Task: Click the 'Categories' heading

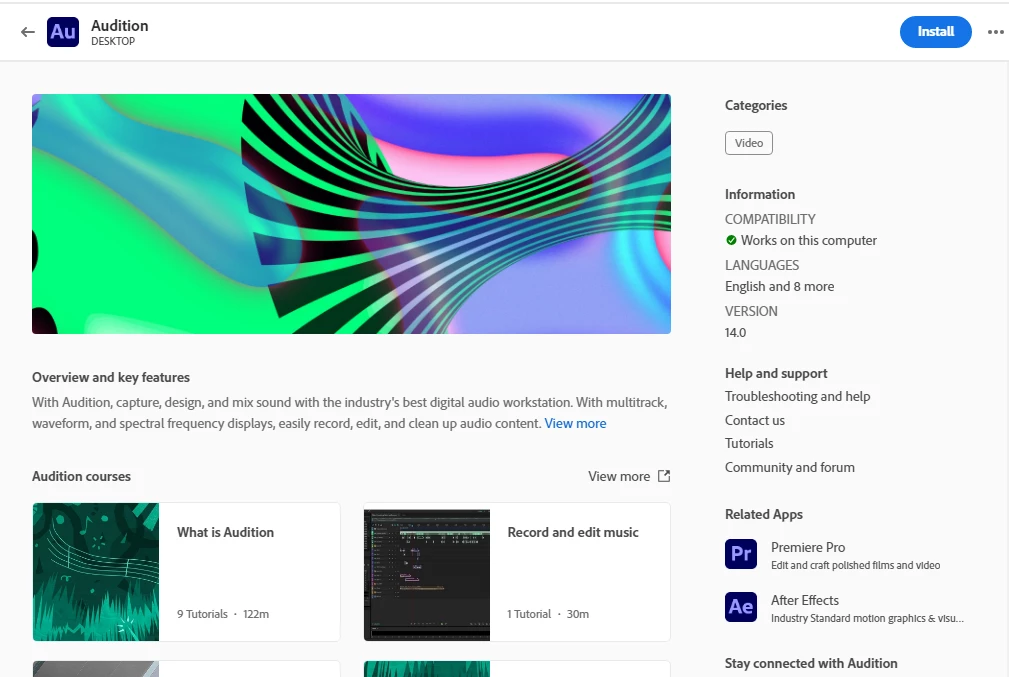Action: pyautogui.click(x=756, y=105)
